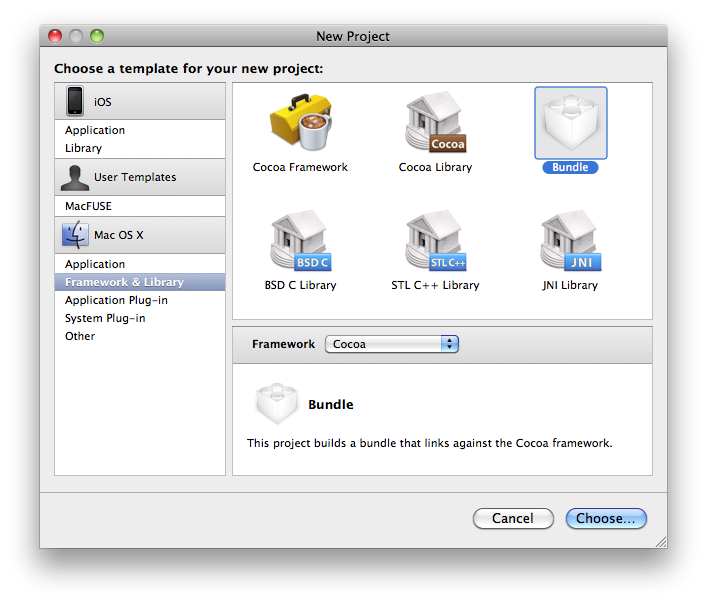The width and height of the screenshot is (707, 603).
Task: Open Application Plug-in category
Action: (116, 300)
